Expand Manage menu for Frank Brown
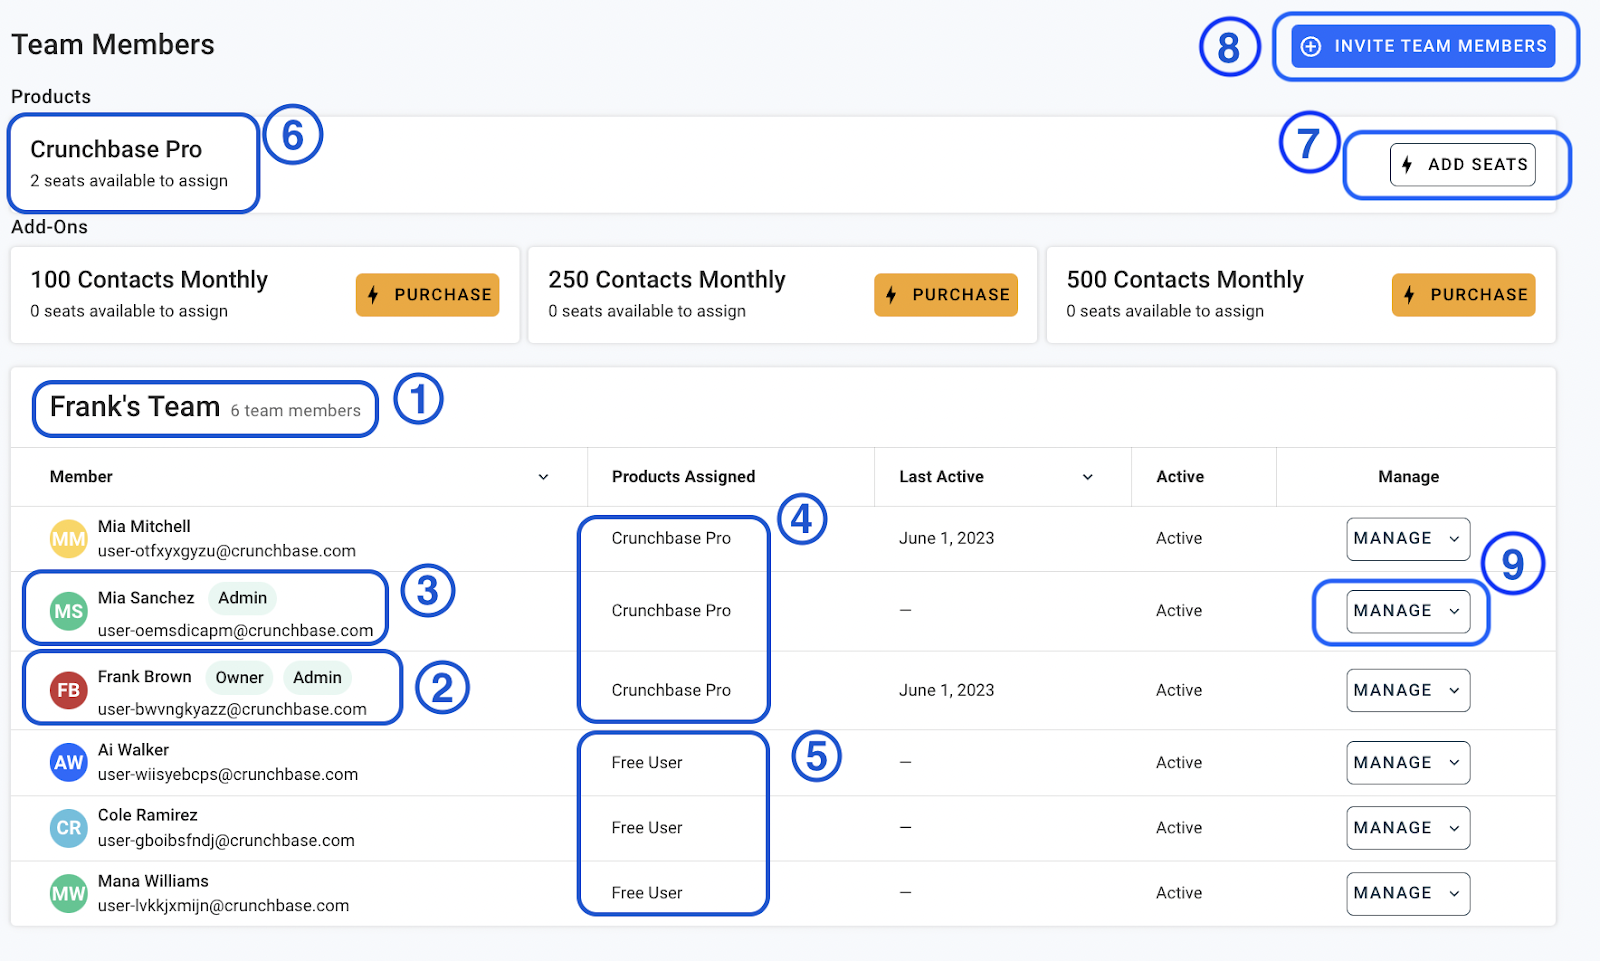The height and width of the screenshot is (961, 1600). (1407, 691)
